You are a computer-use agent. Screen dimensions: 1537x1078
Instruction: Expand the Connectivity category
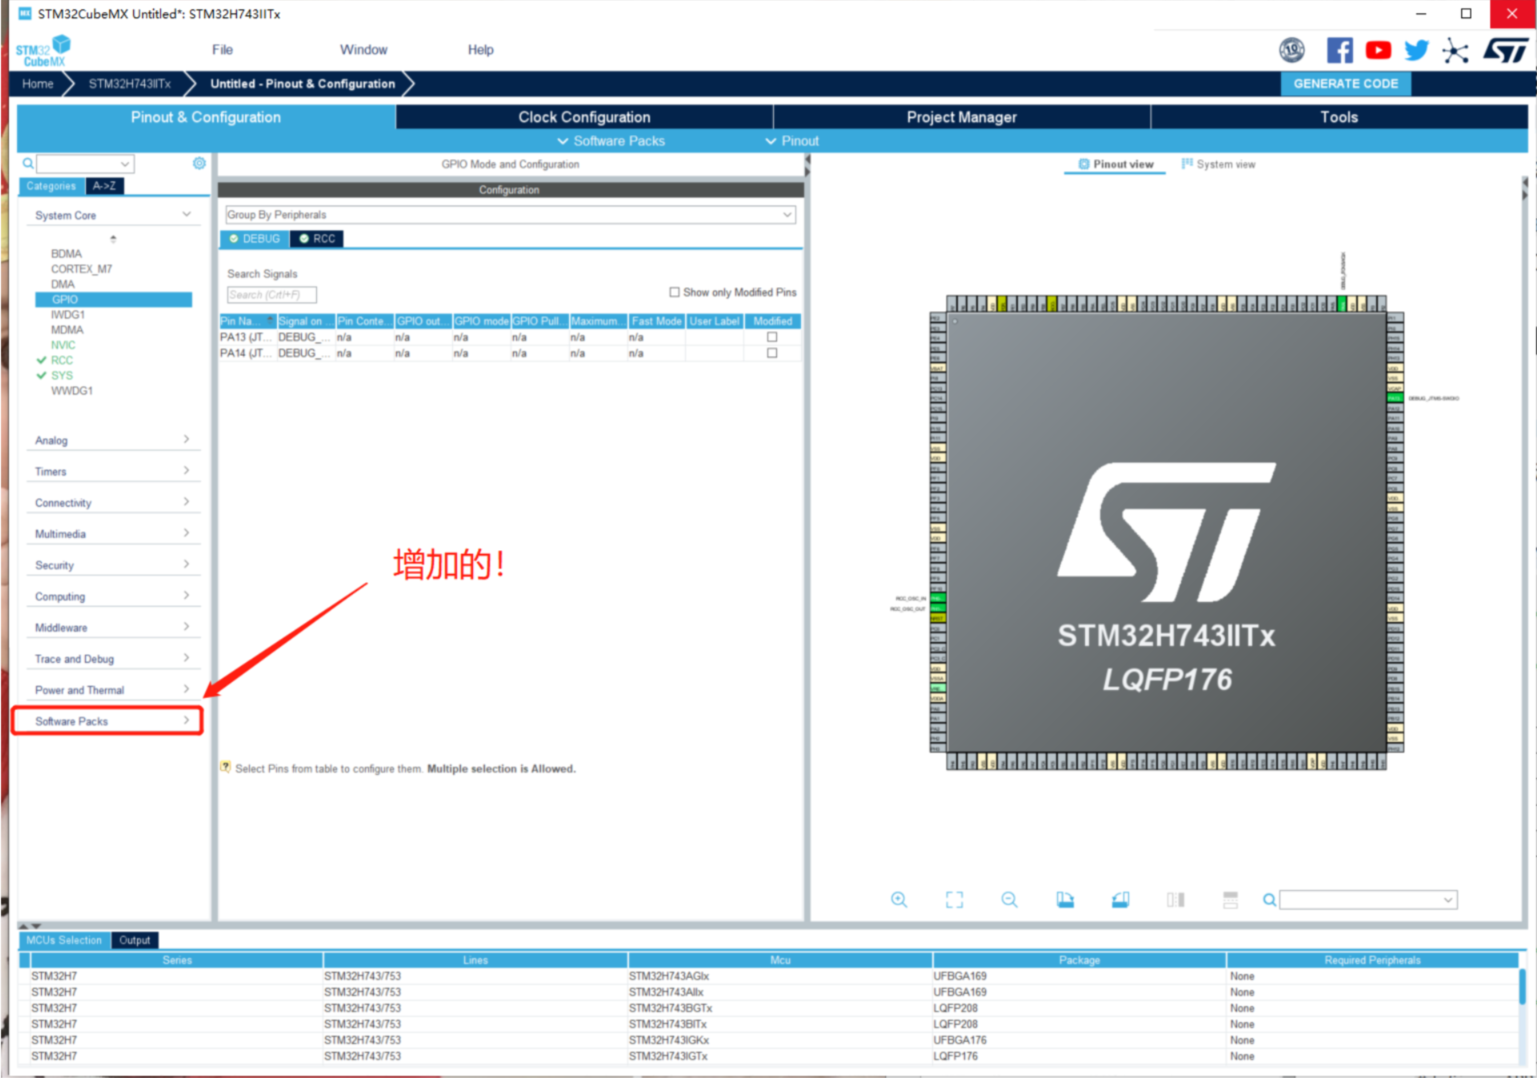click(112, 502)
